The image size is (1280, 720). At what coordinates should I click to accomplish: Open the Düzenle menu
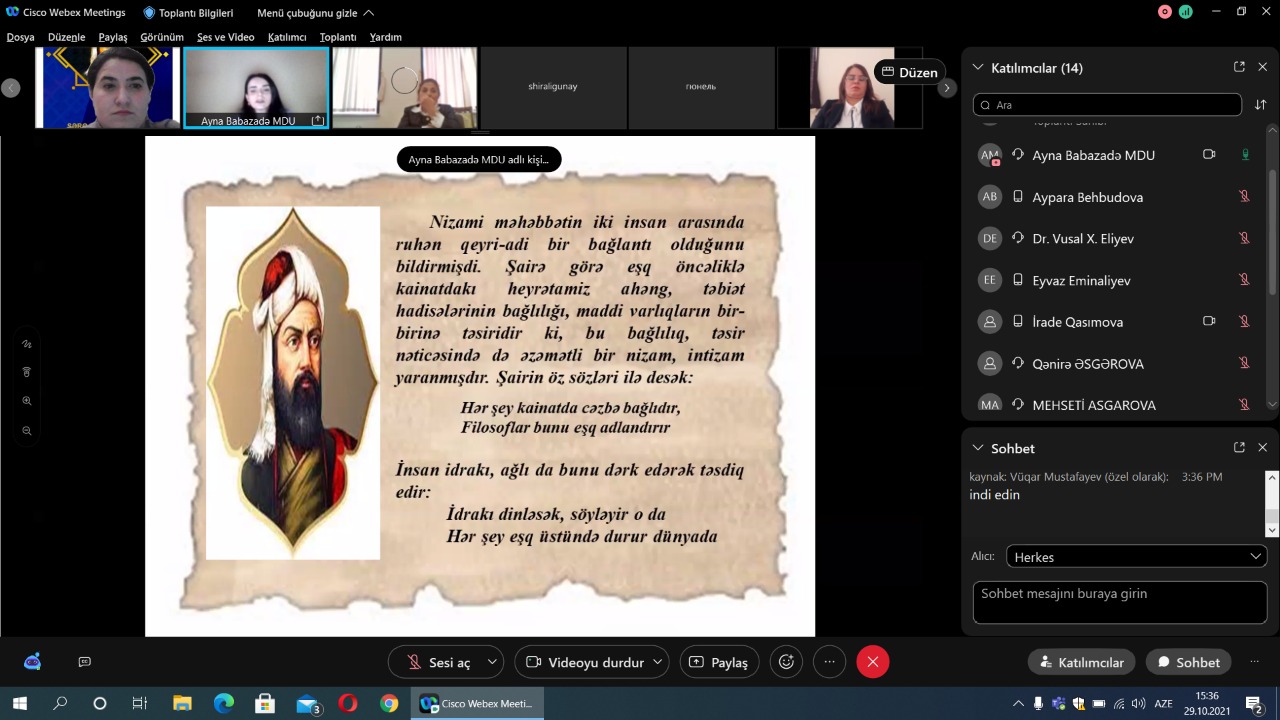[67, 37]
